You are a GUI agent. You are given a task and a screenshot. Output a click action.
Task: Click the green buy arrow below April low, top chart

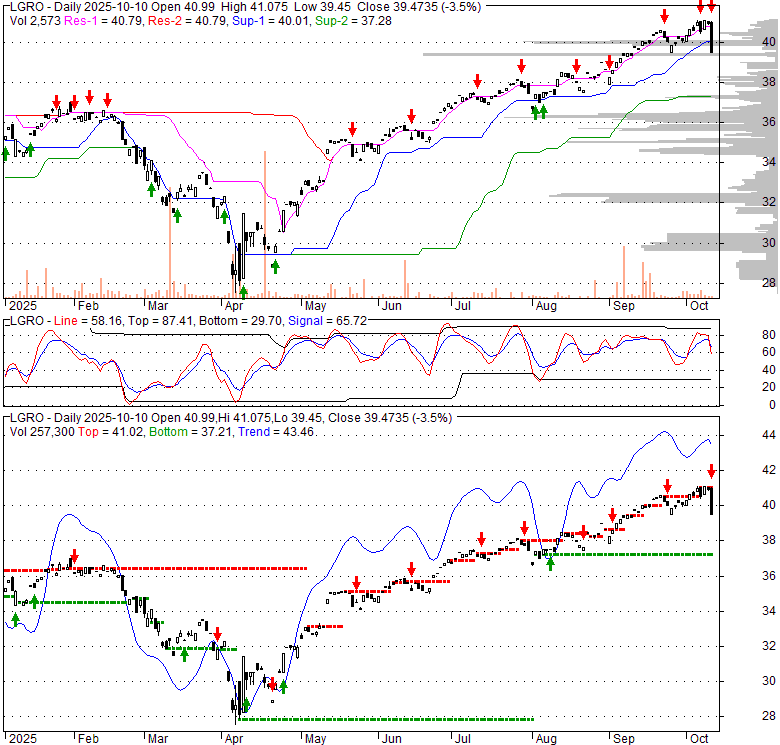pyautogui.click(x=243, y=292)
